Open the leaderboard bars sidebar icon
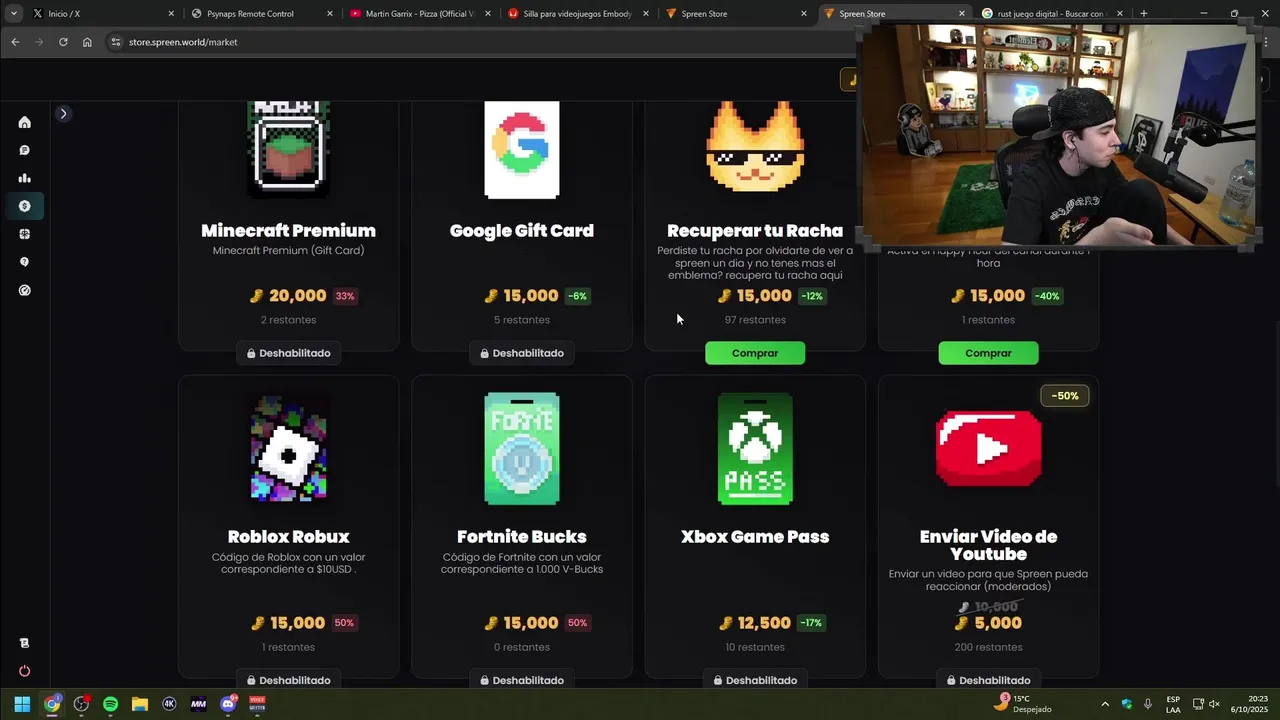 (24, 178)
